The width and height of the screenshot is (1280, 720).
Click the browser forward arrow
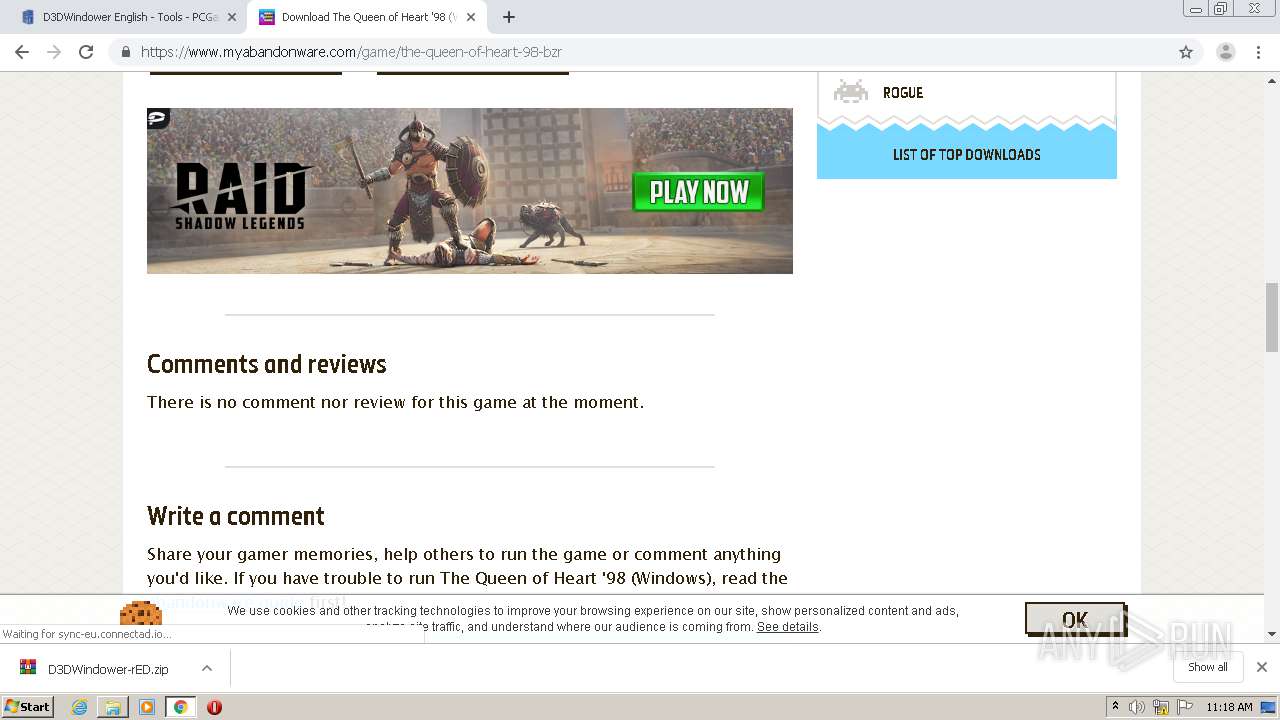(x=54, y=52)
